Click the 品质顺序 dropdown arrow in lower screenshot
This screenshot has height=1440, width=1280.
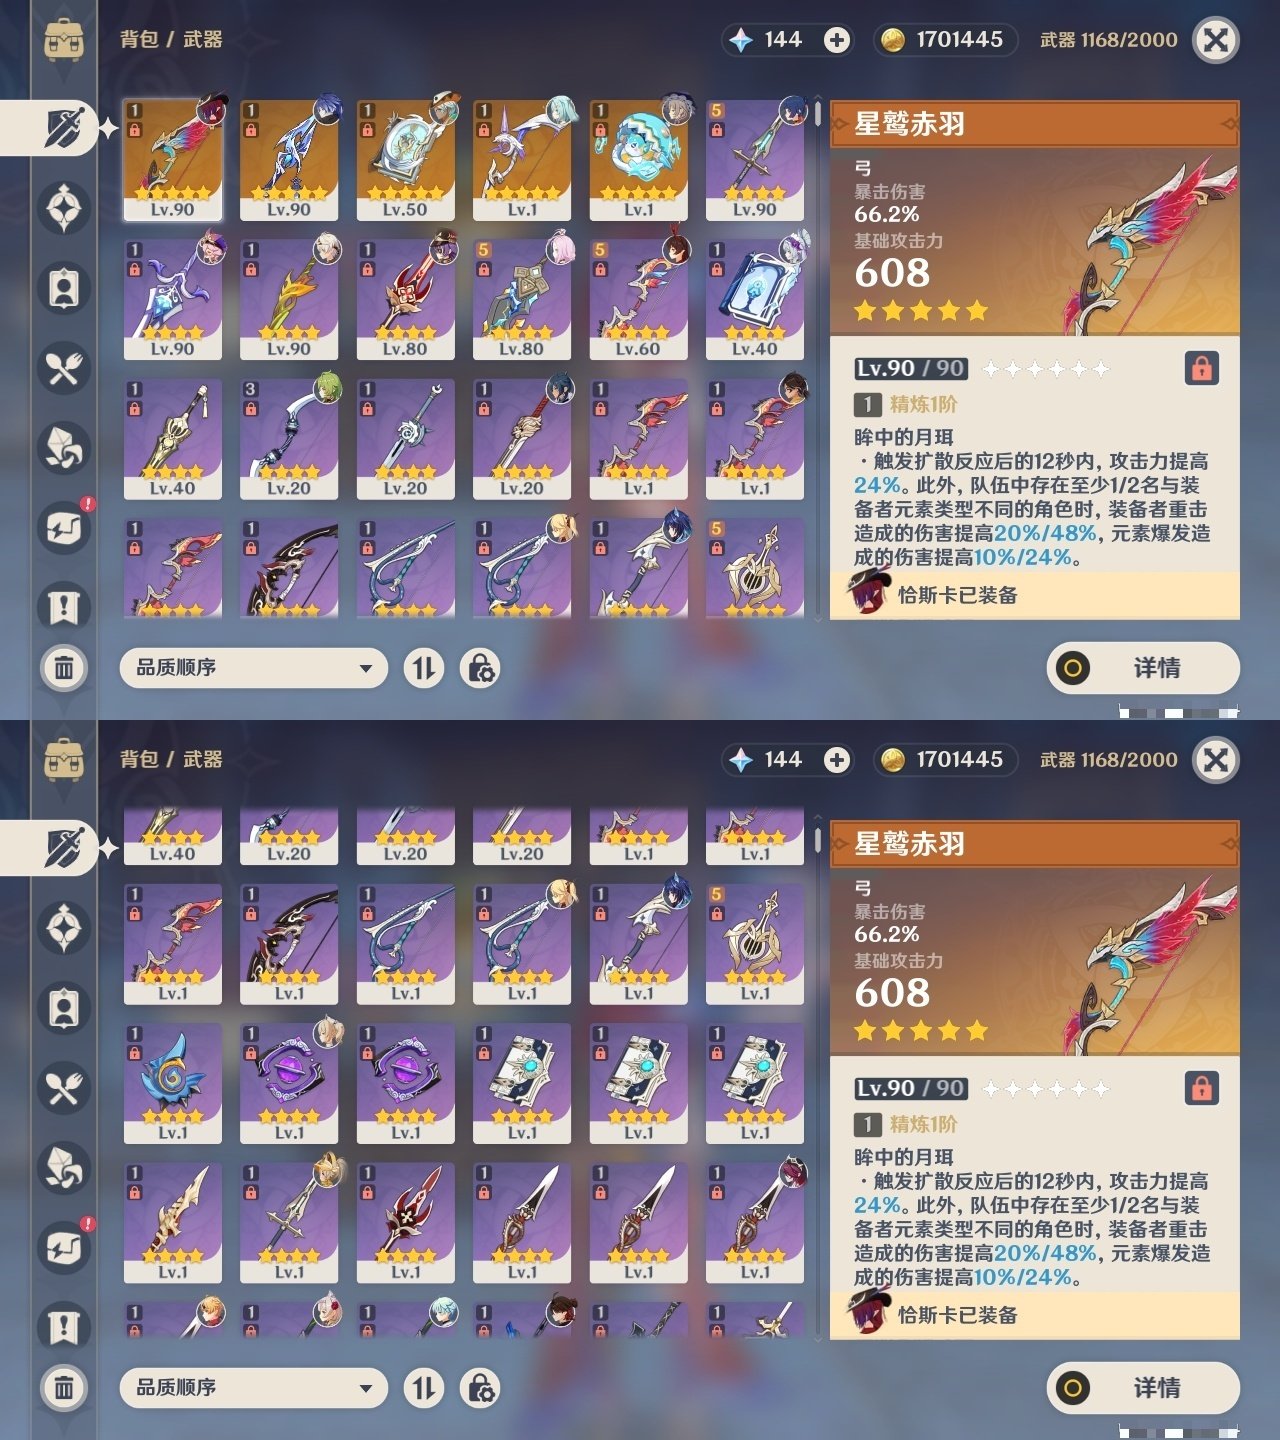[366, 1388]
